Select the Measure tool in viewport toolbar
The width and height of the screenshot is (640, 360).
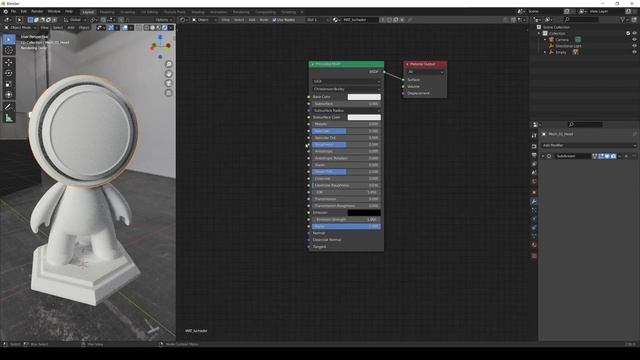(x=9, y=118)
